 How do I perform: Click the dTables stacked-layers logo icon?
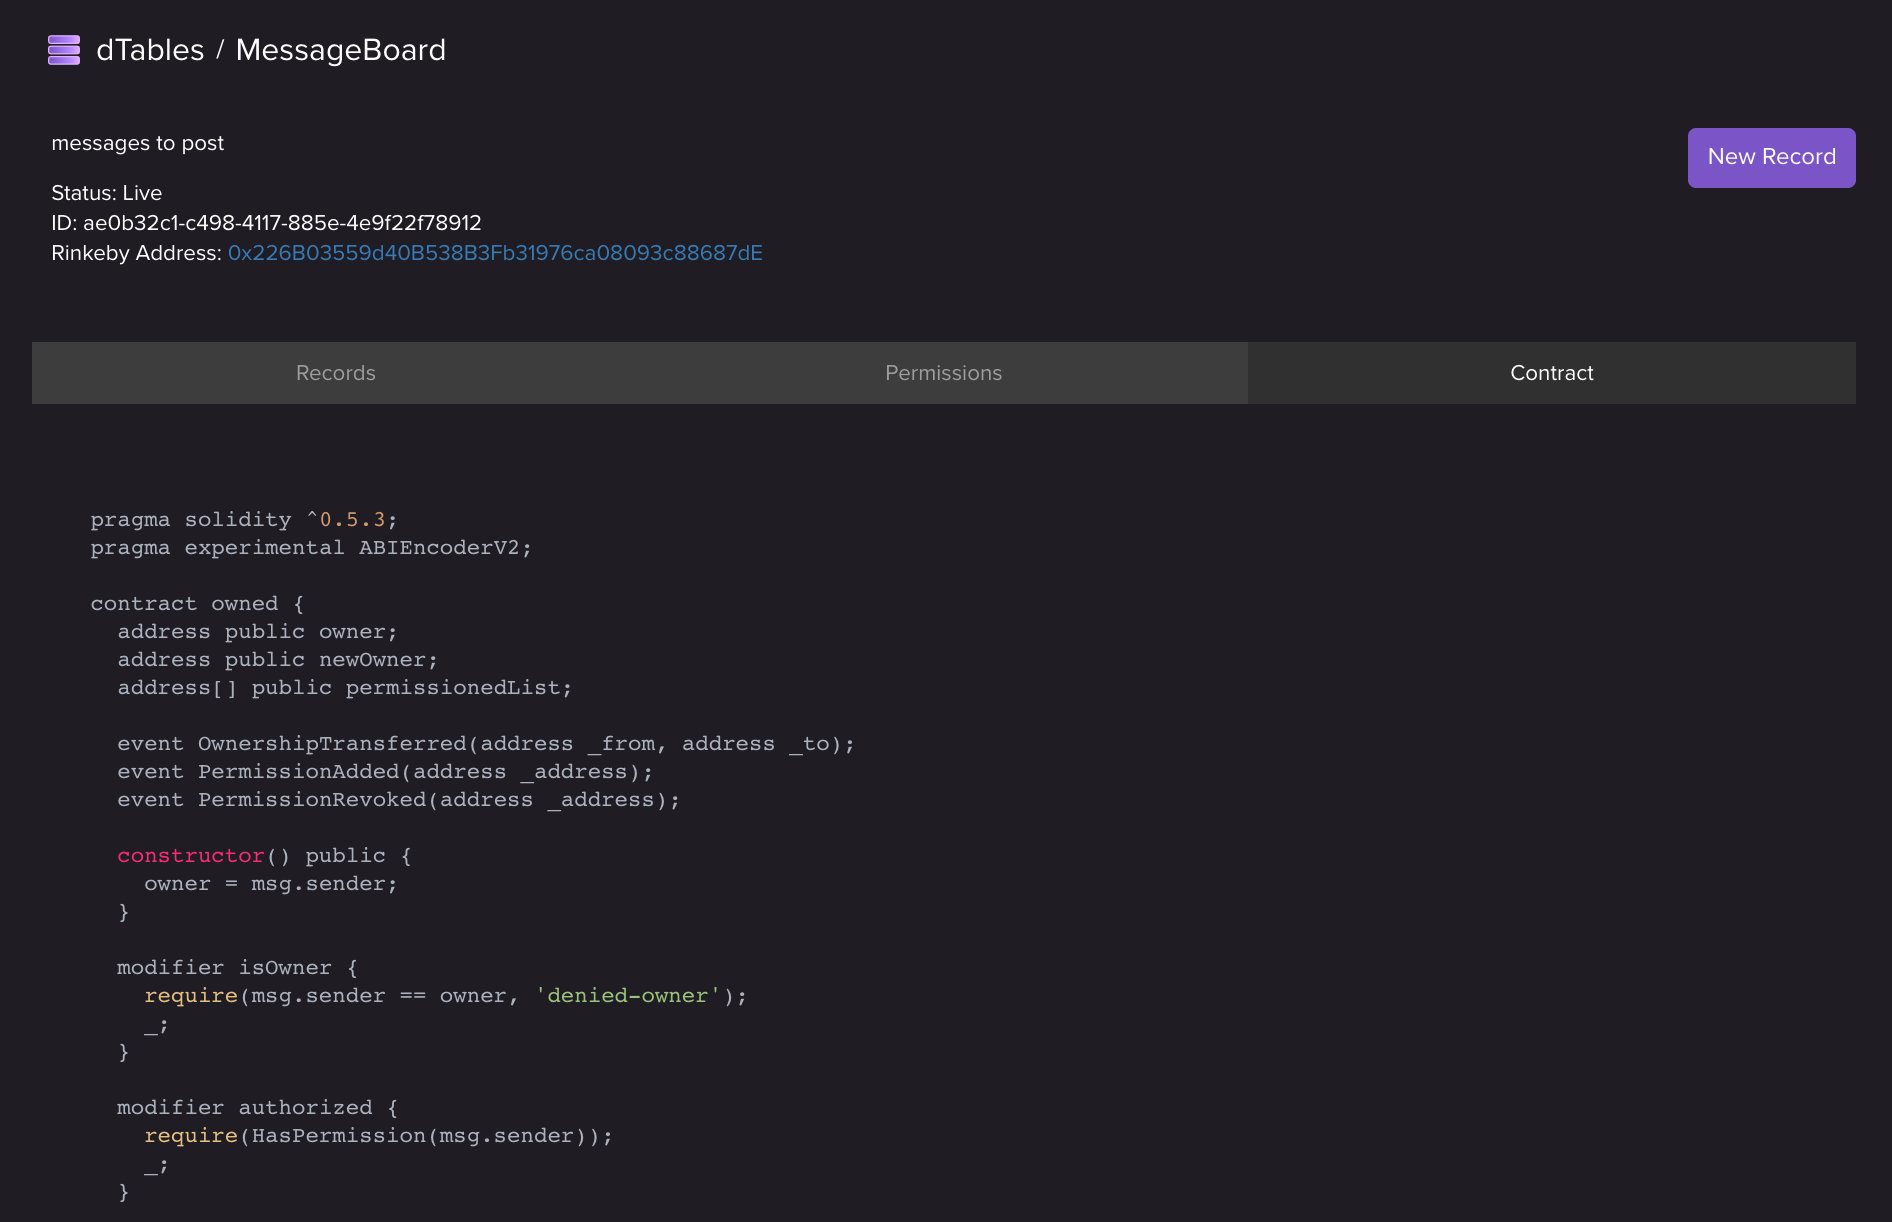pos(64,50)
